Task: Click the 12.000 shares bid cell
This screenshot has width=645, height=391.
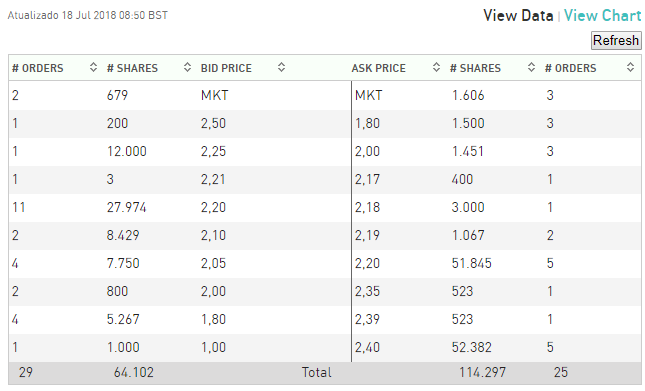Action: coord(126,151)
